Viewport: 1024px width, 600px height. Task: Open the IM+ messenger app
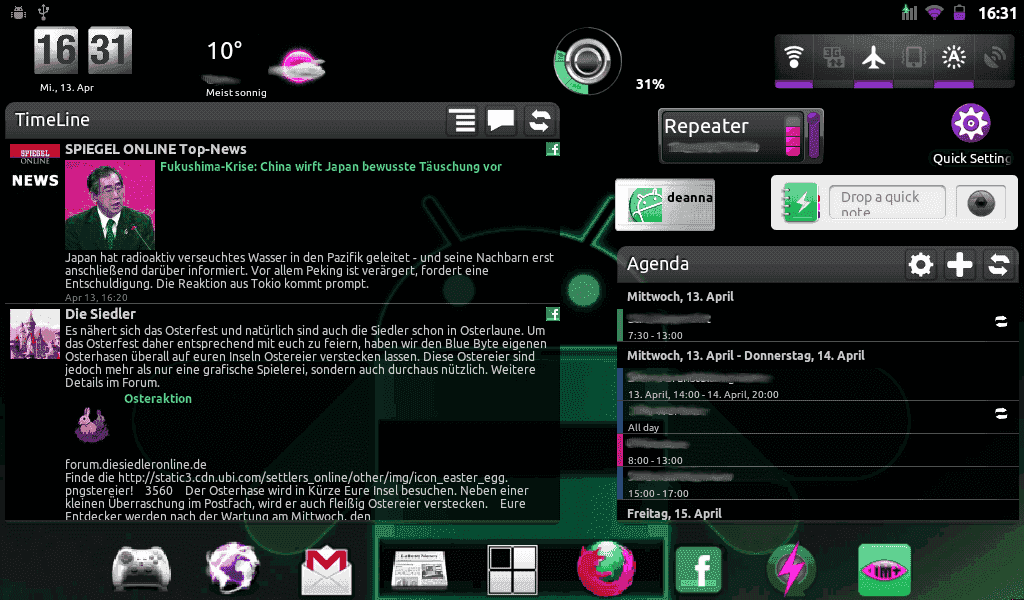884,569
